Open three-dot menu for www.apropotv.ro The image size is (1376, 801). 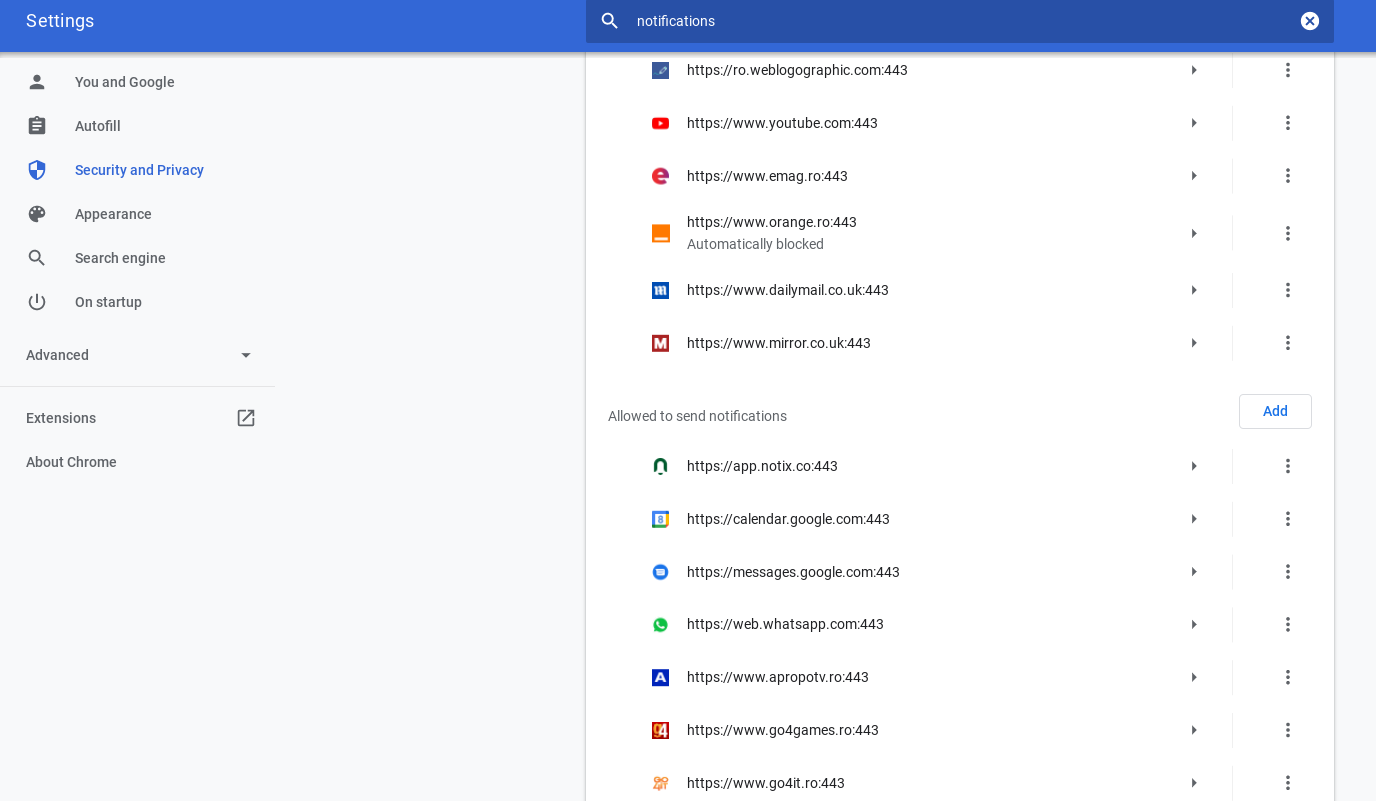(x=1288, y=677)
